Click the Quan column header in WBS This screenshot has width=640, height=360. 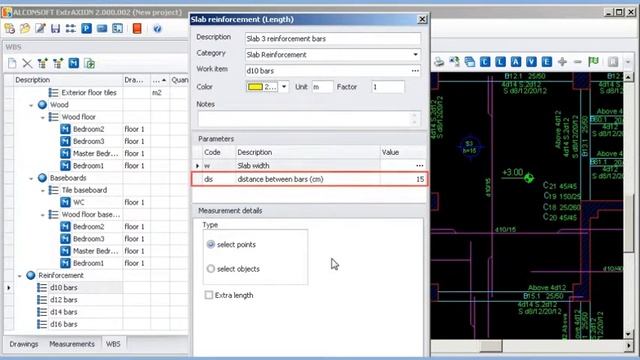point(179,80)
